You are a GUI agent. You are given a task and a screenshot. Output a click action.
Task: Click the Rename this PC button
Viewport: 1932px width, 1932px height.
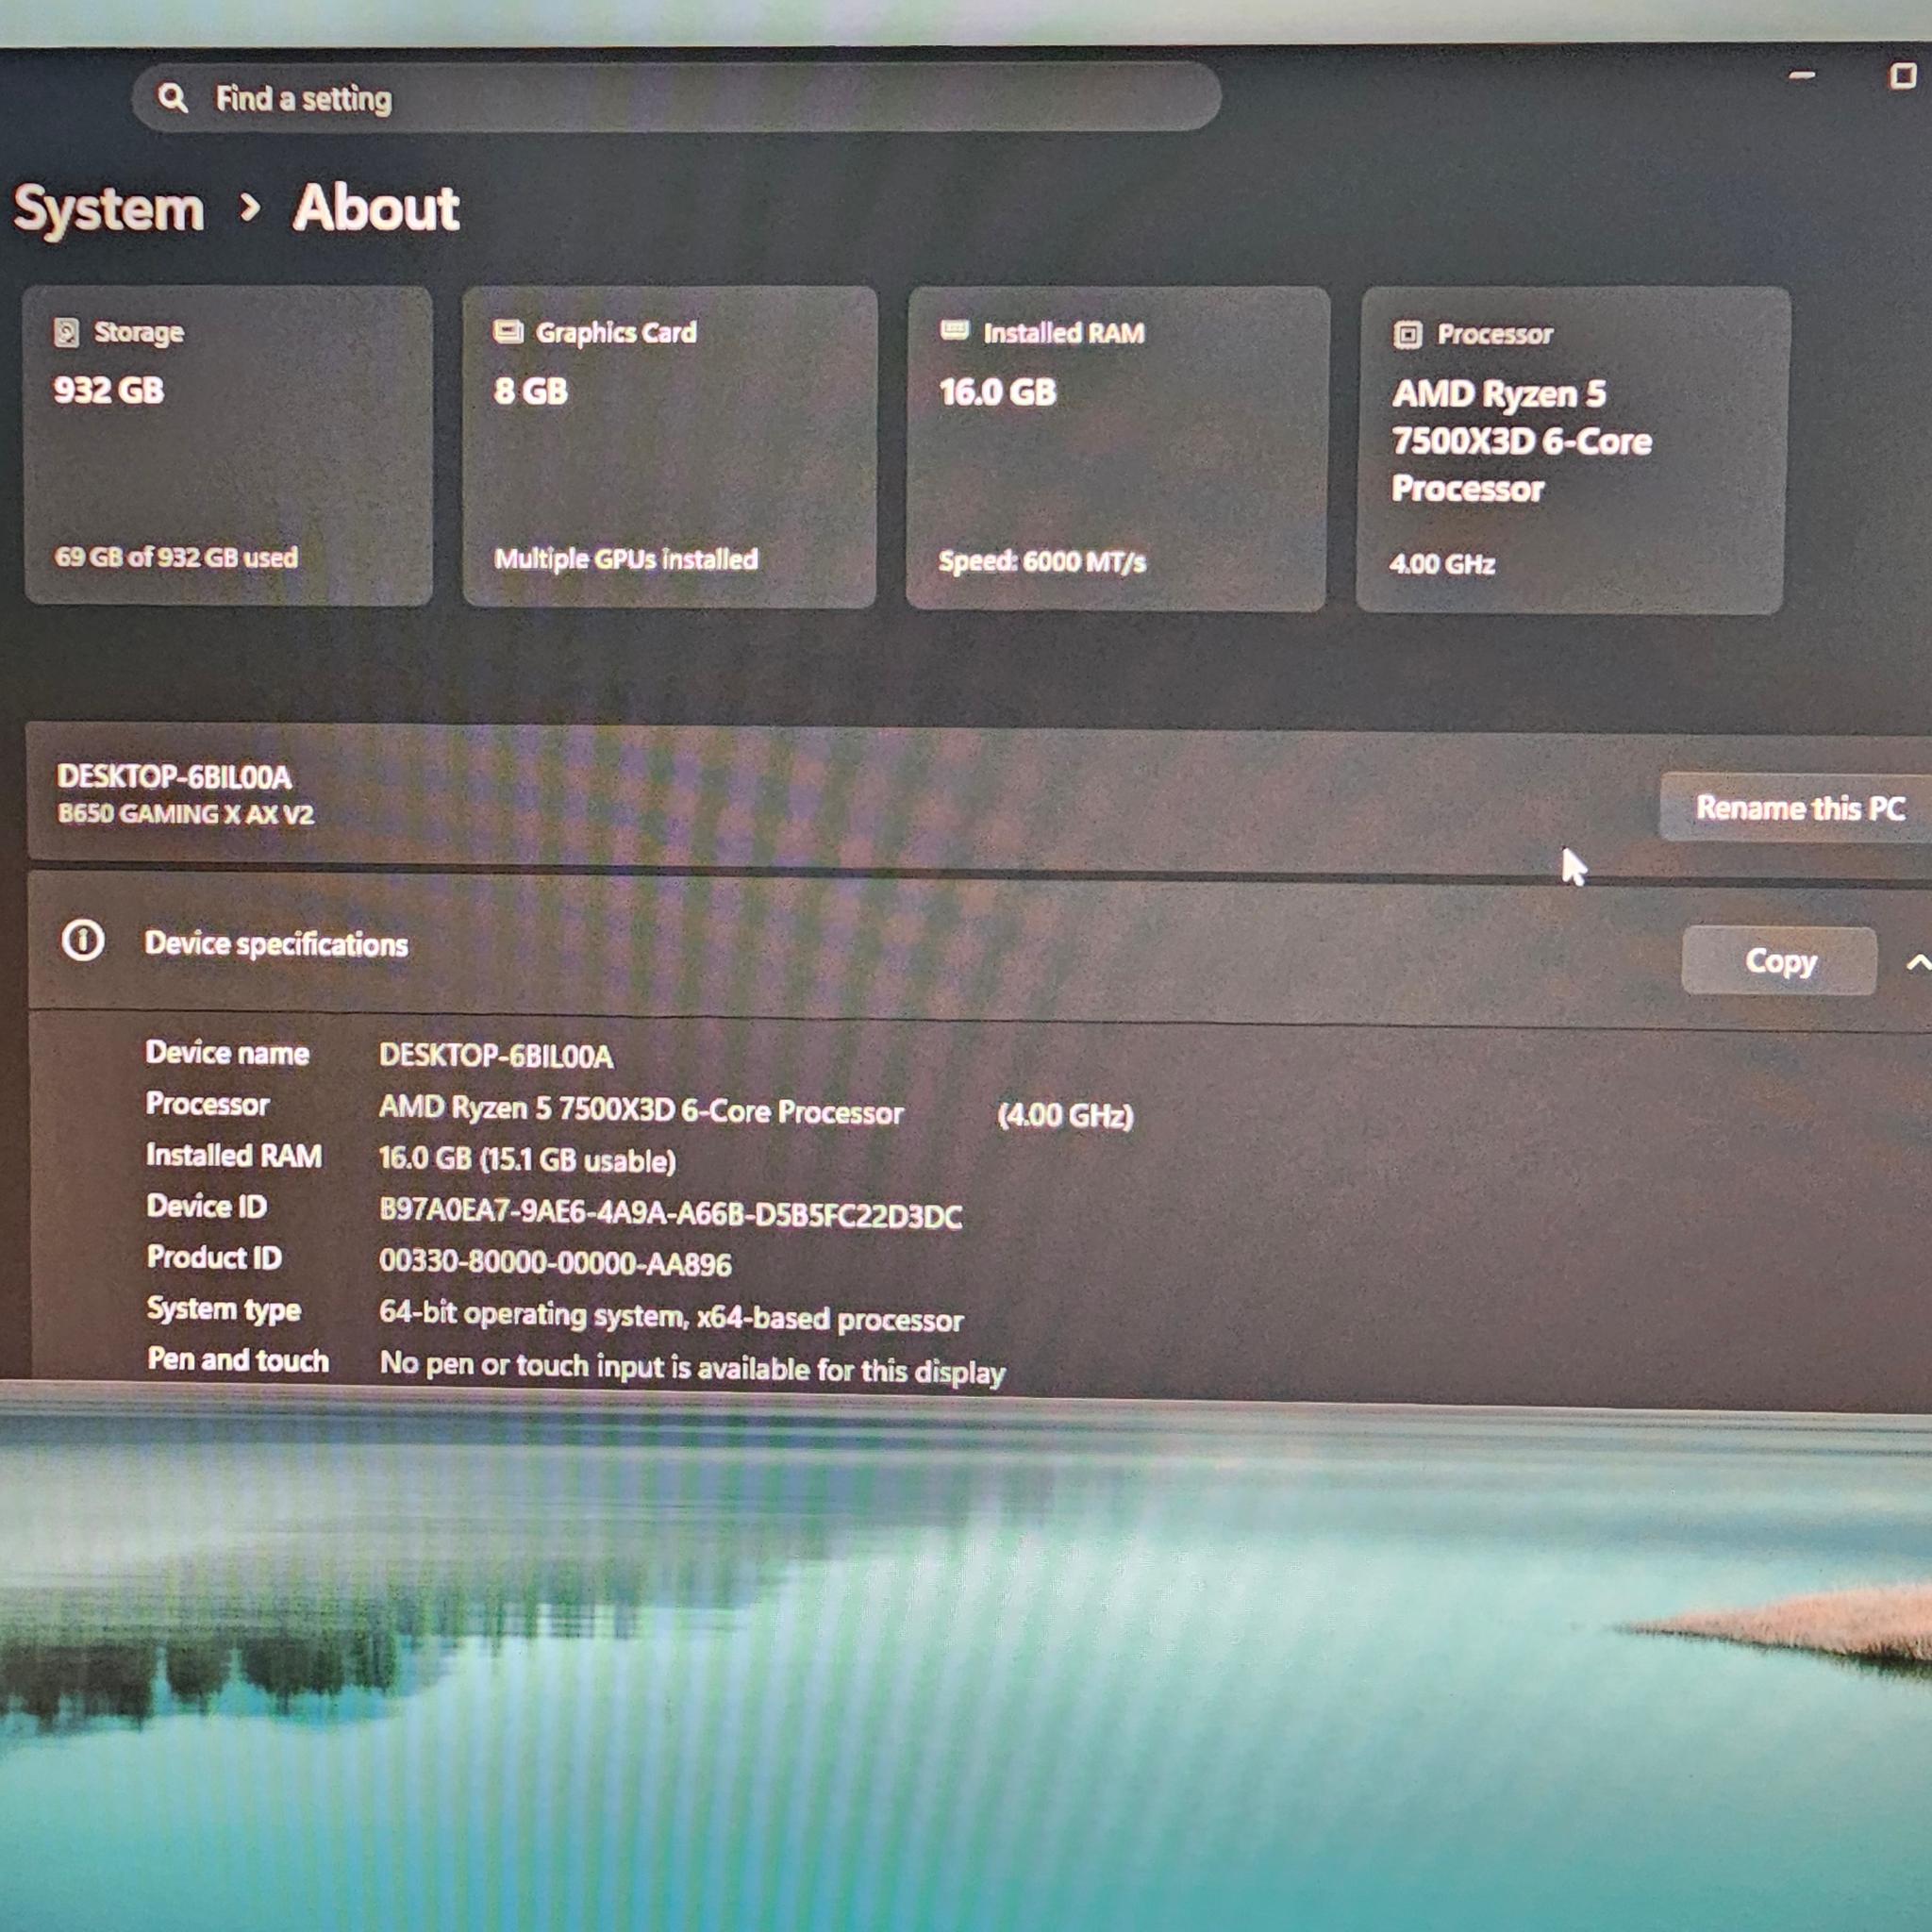tap(1798, 807)
